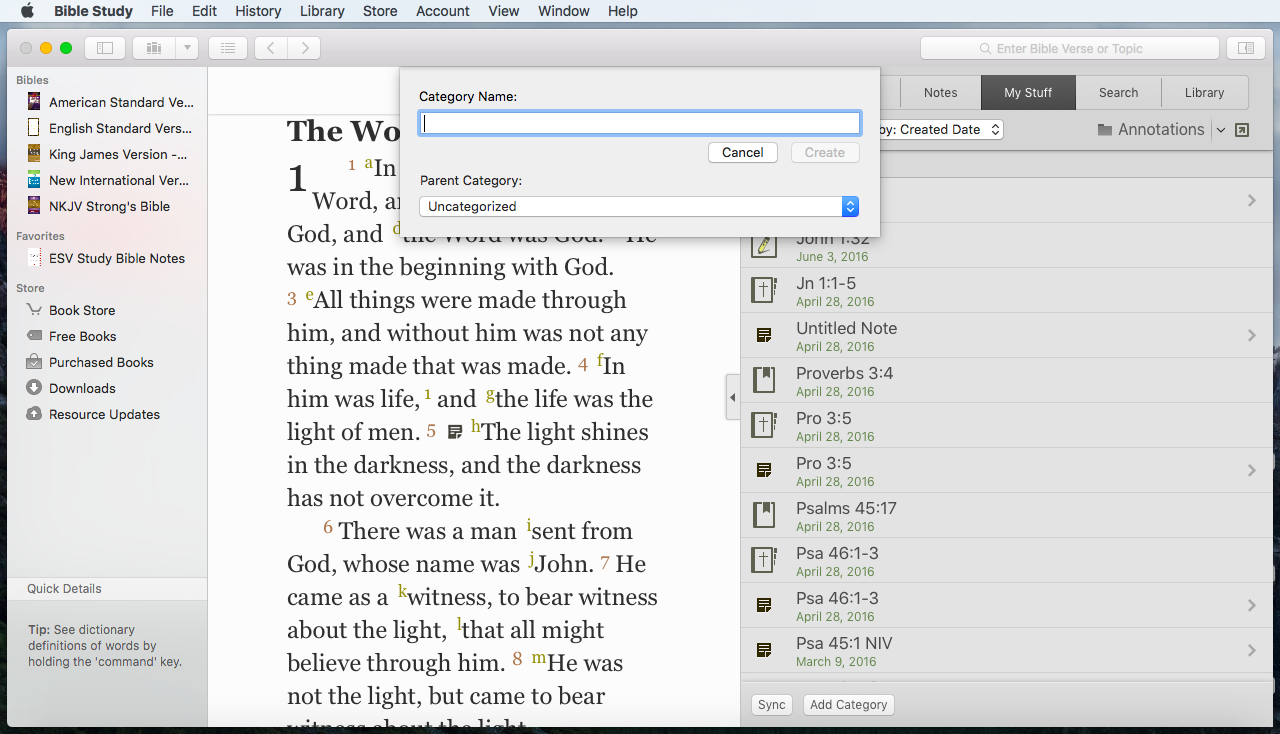Open the Library menu in menu bar
This screenshot has width=1280, height=734.
pos(322,11)
